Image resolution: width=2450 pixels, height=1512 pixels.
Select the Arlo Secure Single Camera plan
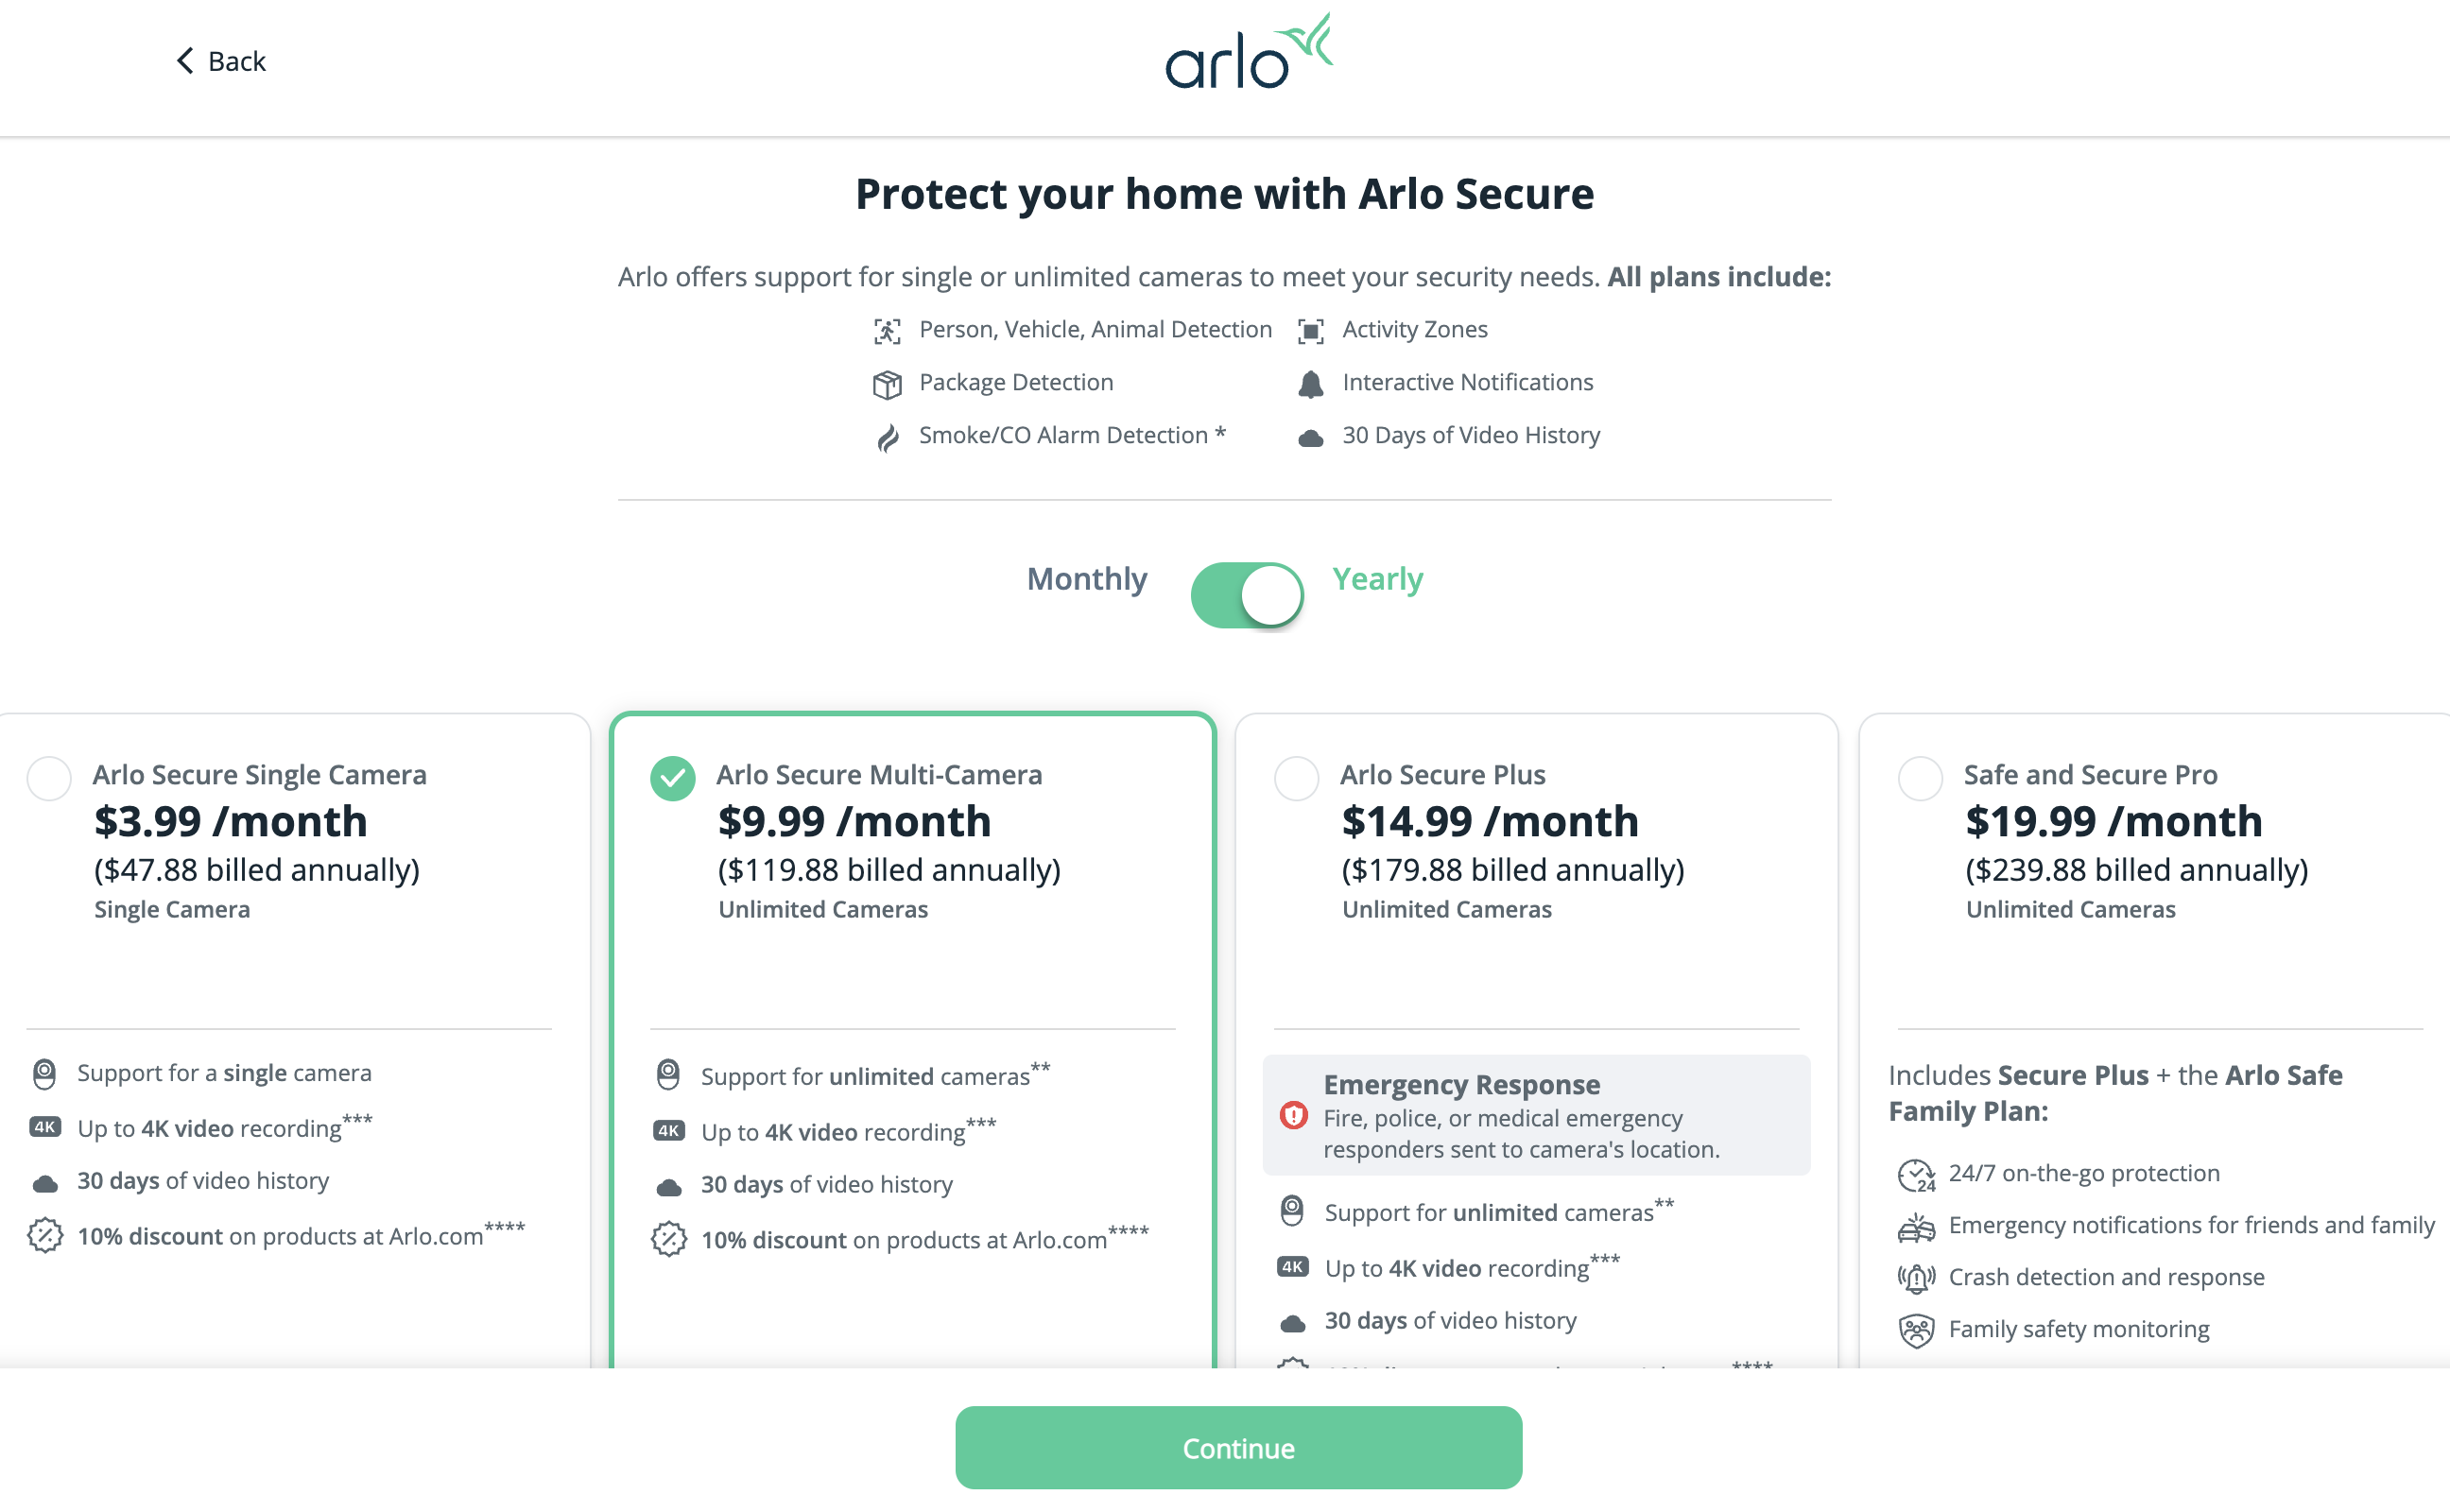[x=49, y=778]
